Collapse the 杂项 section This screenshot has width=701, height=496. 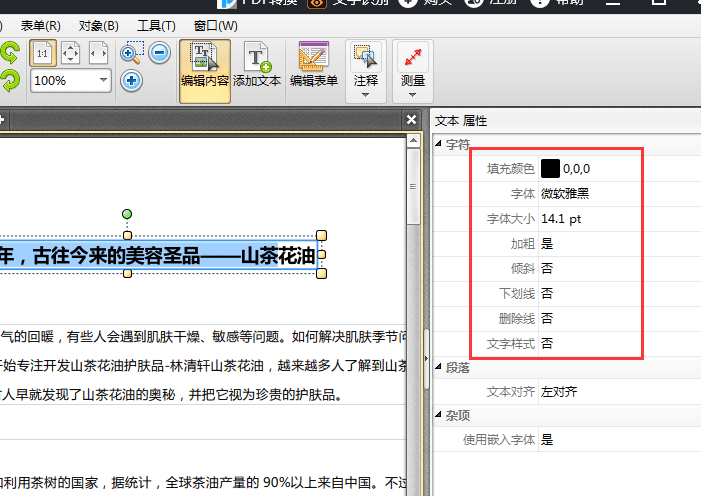tap(439, 415)
